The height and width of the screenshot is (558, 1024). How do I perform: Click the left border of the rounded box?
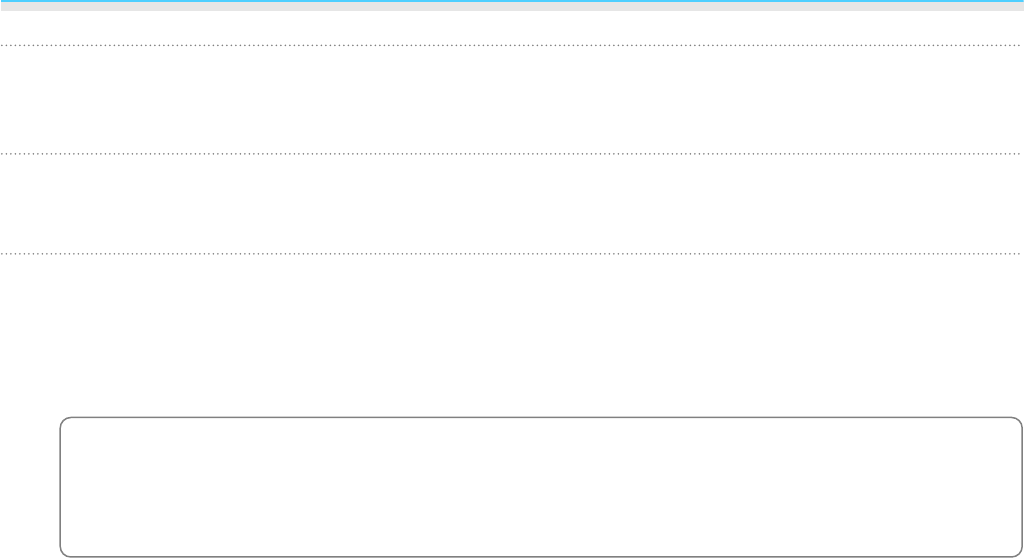[x=60, y=487]
